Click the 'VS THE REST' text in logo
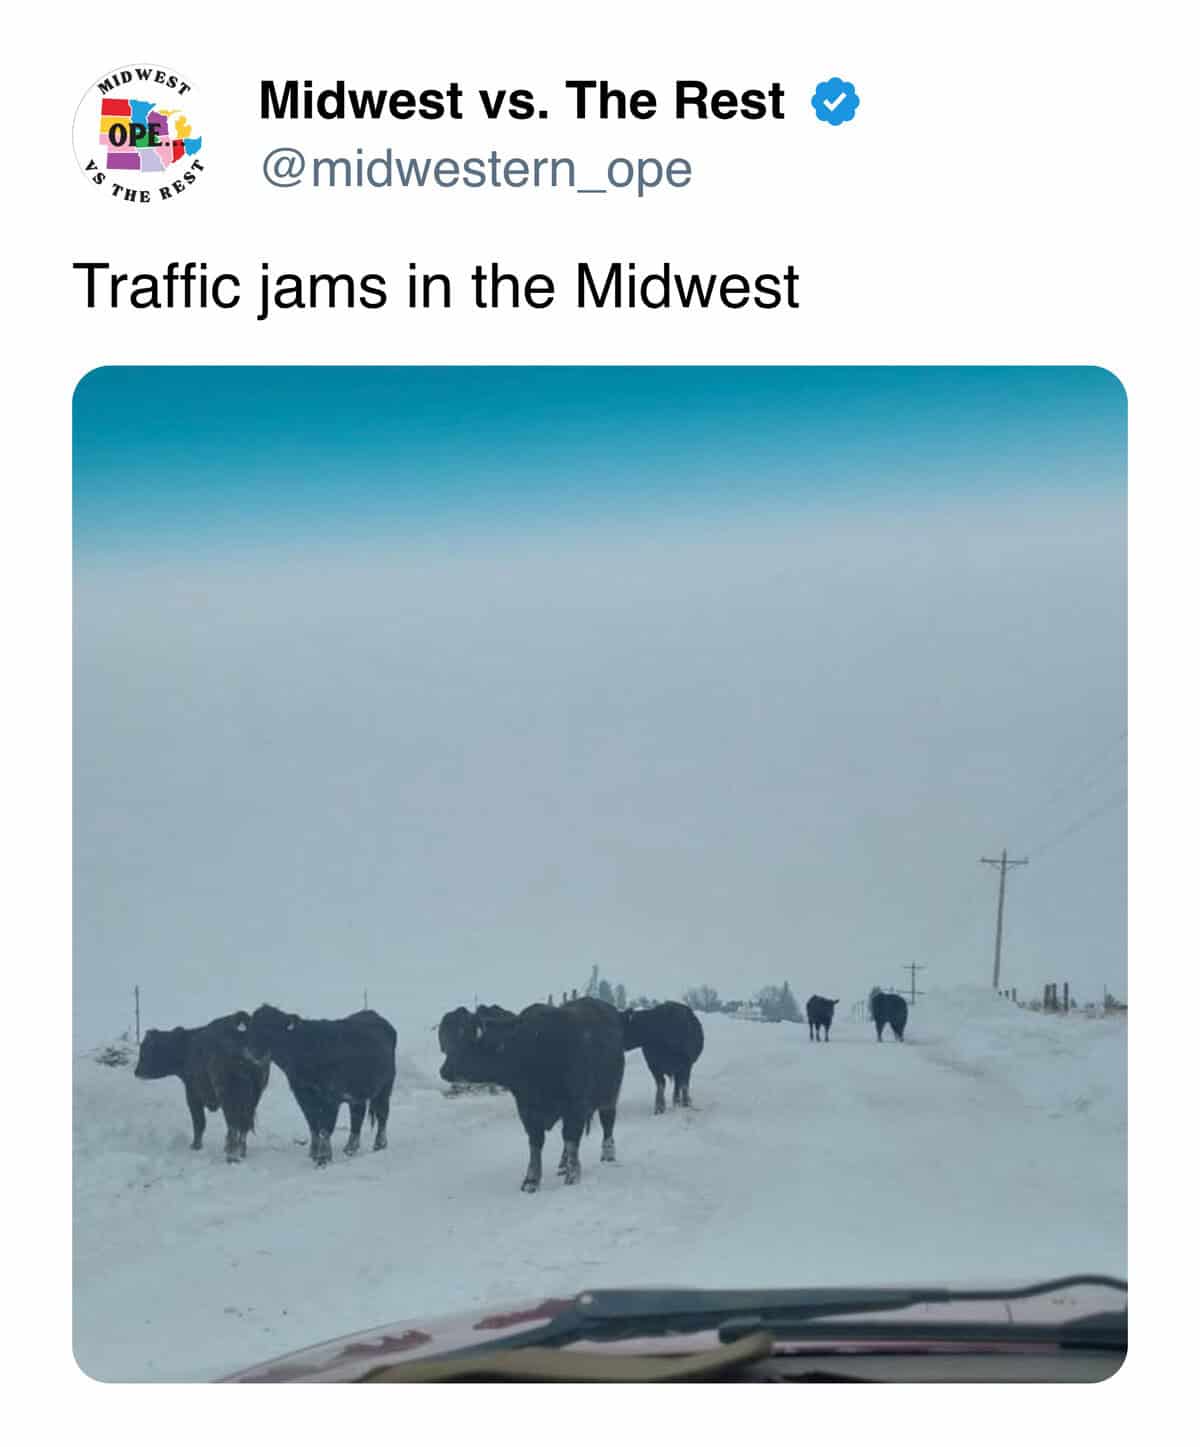The height and width of the screenshot is (1447, 1200). click(140, 184)
